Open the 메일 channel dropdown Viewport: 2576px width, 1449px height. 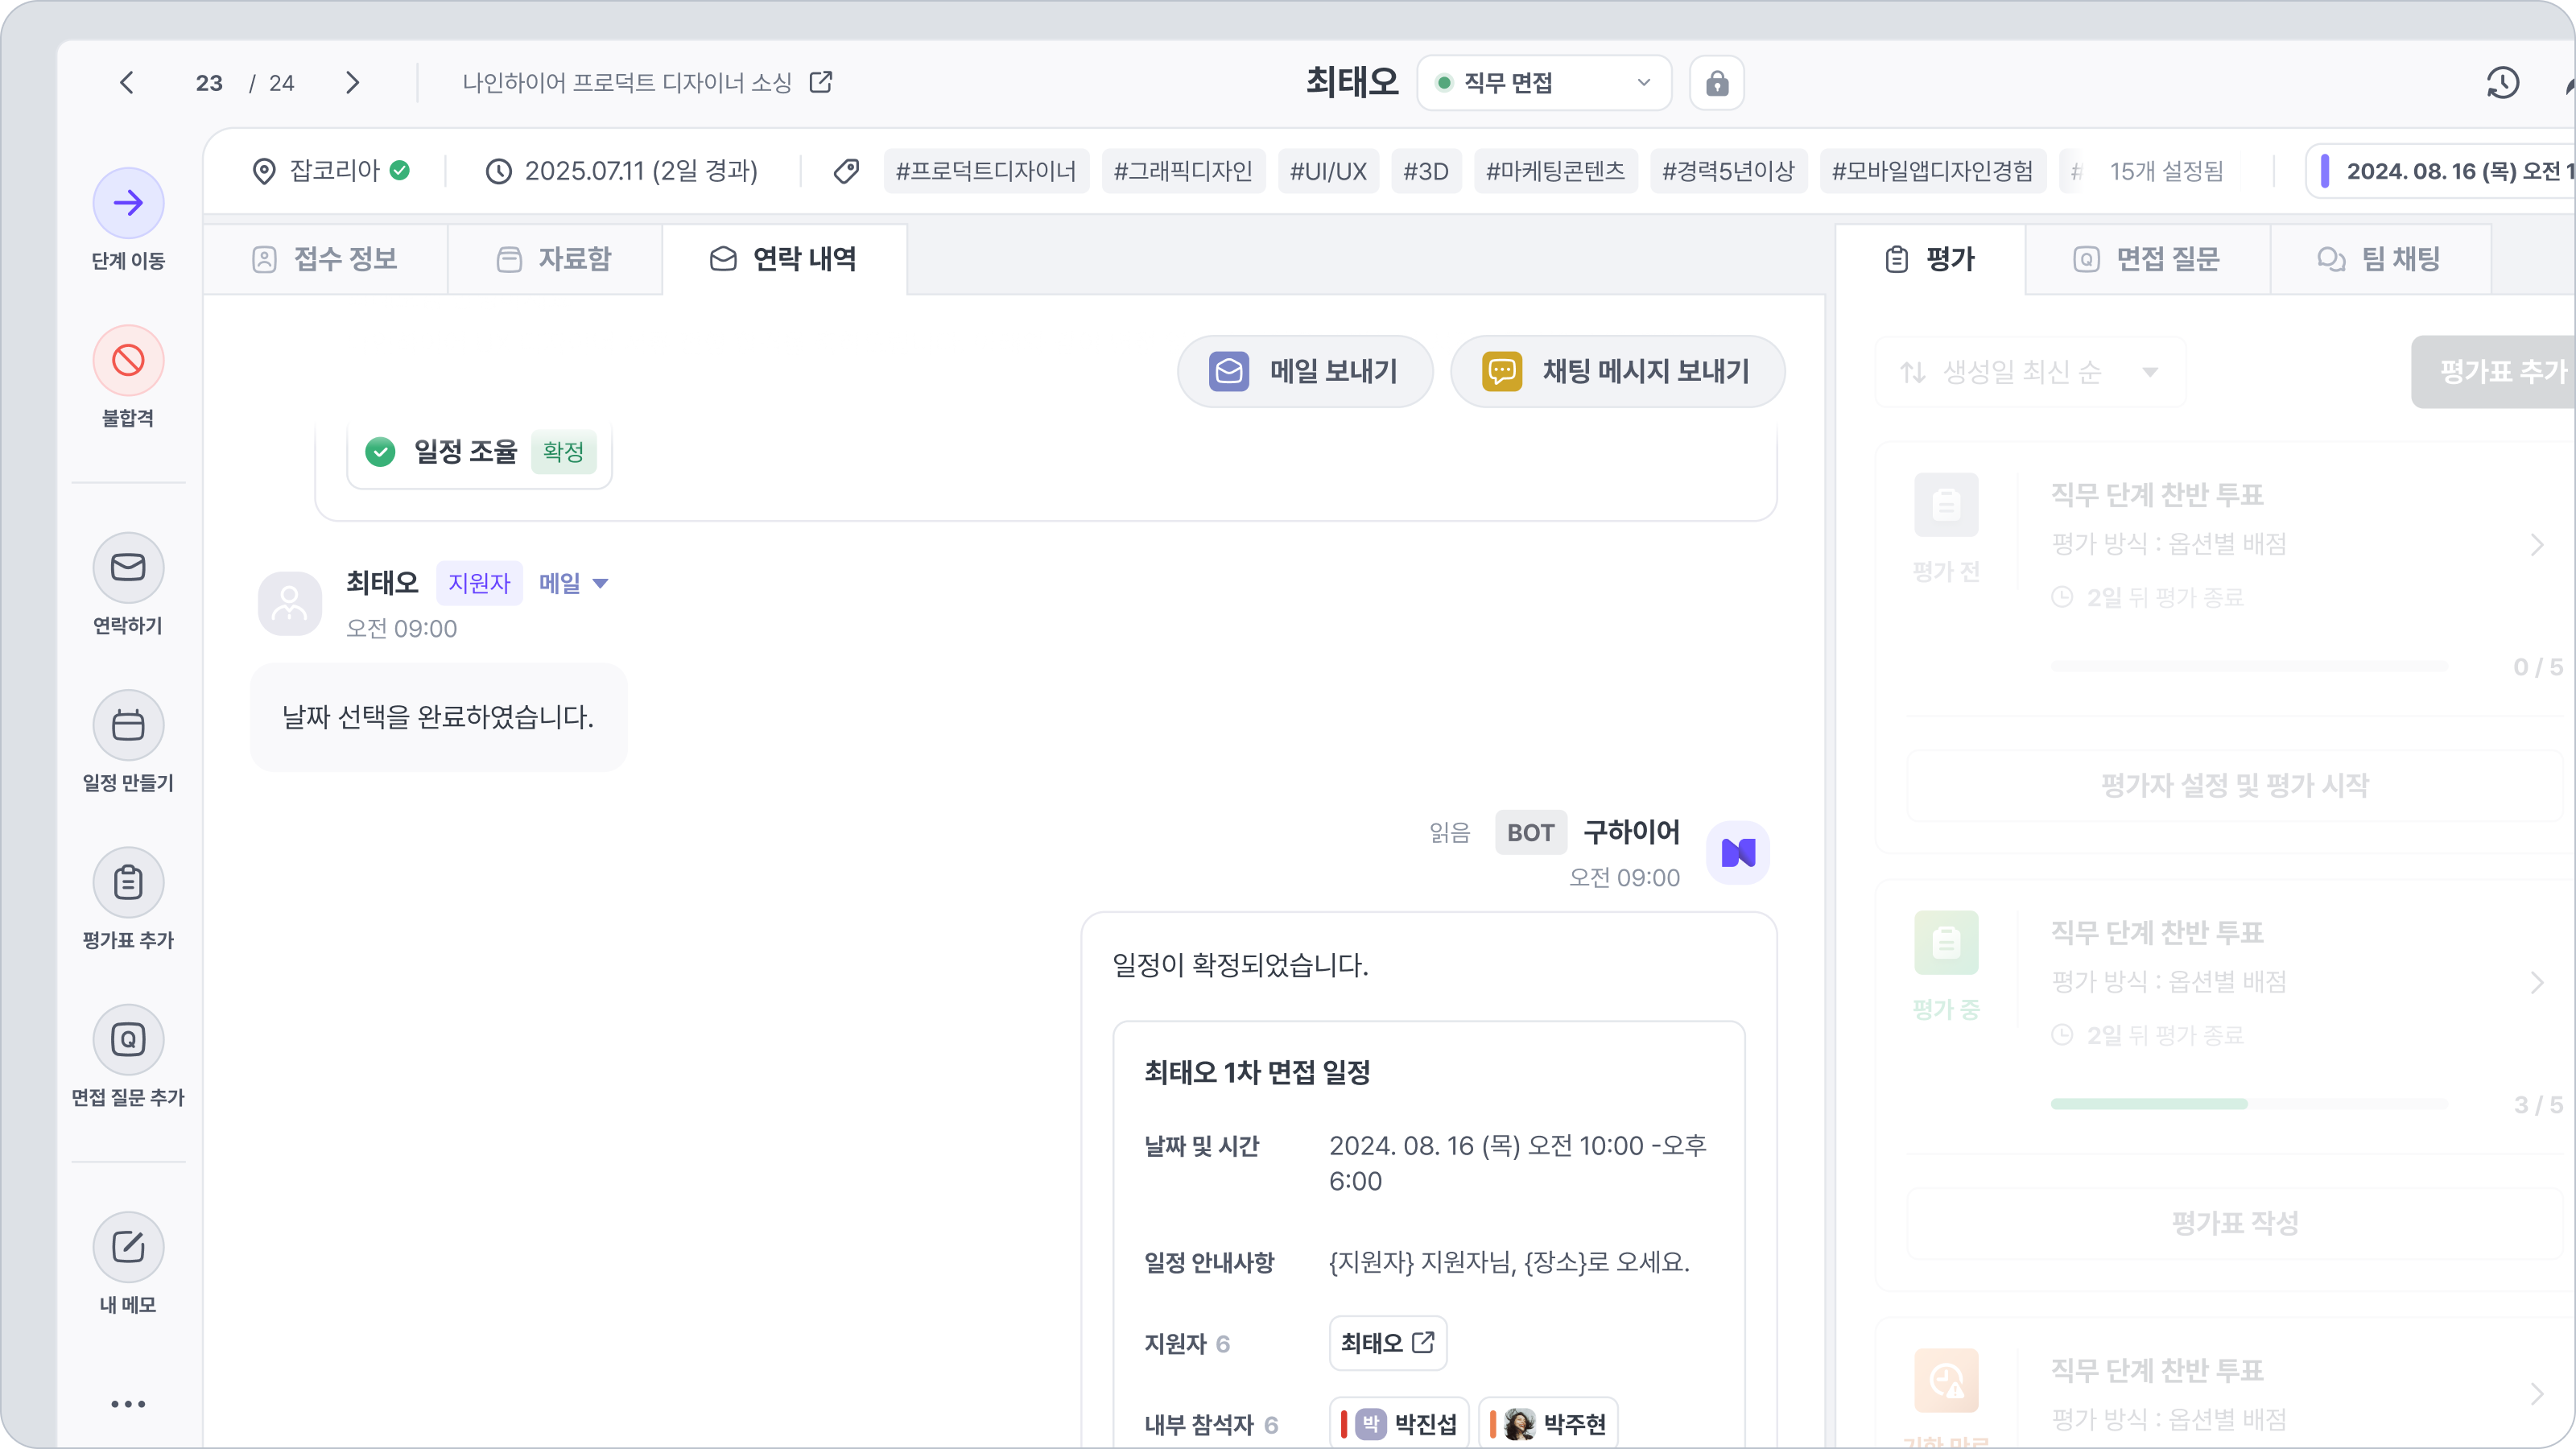573,583
